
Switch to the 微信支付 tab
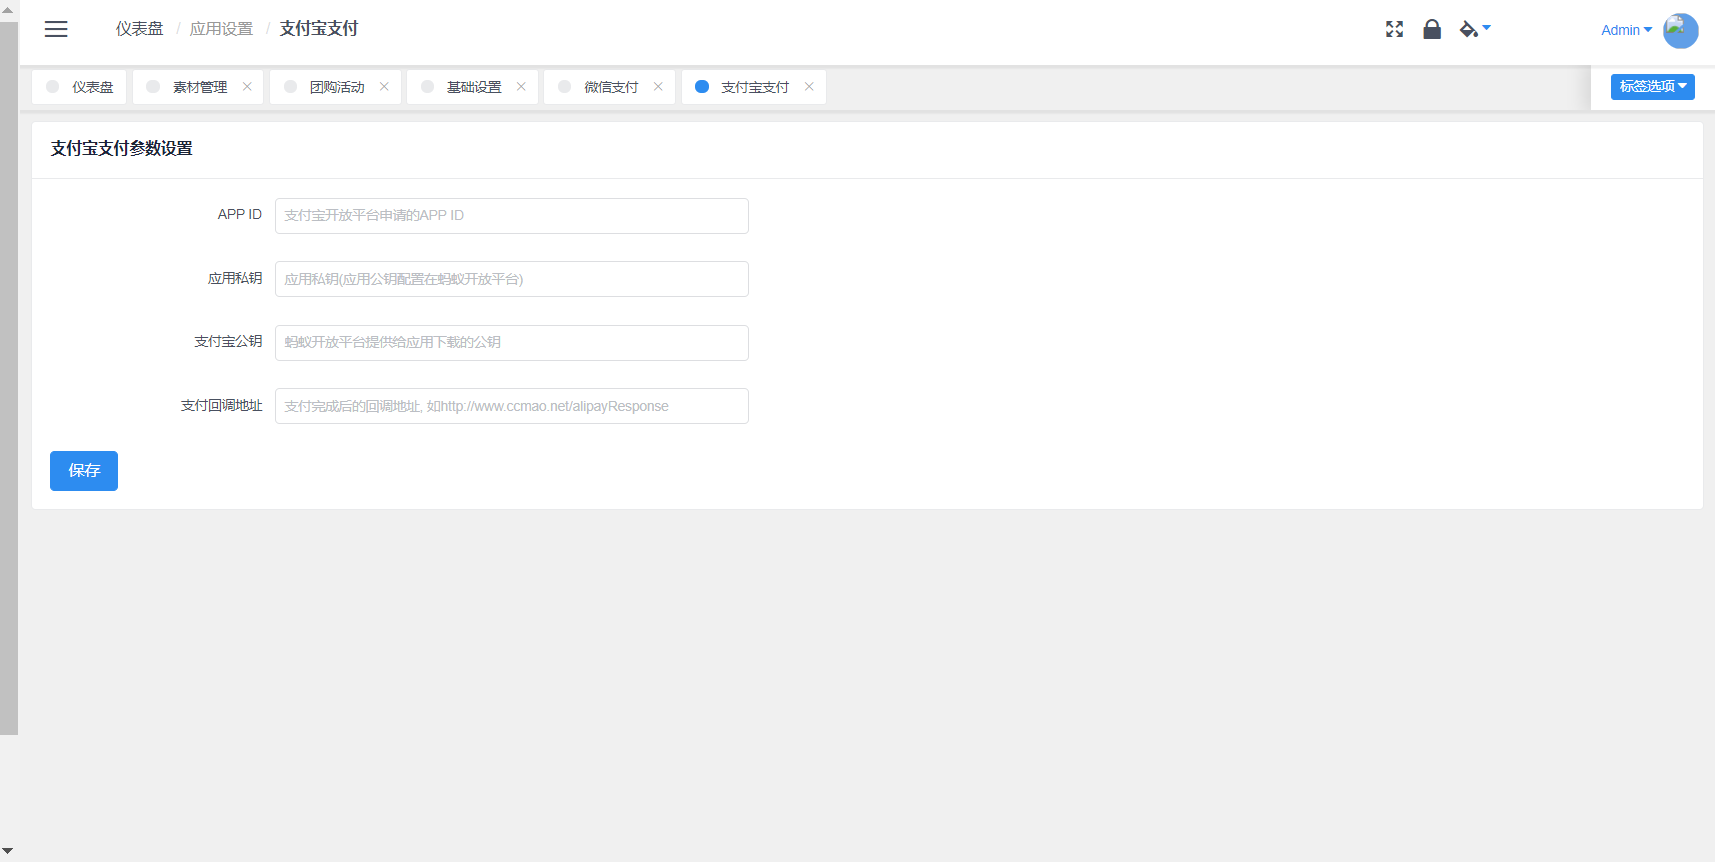(x=610, y=87)
